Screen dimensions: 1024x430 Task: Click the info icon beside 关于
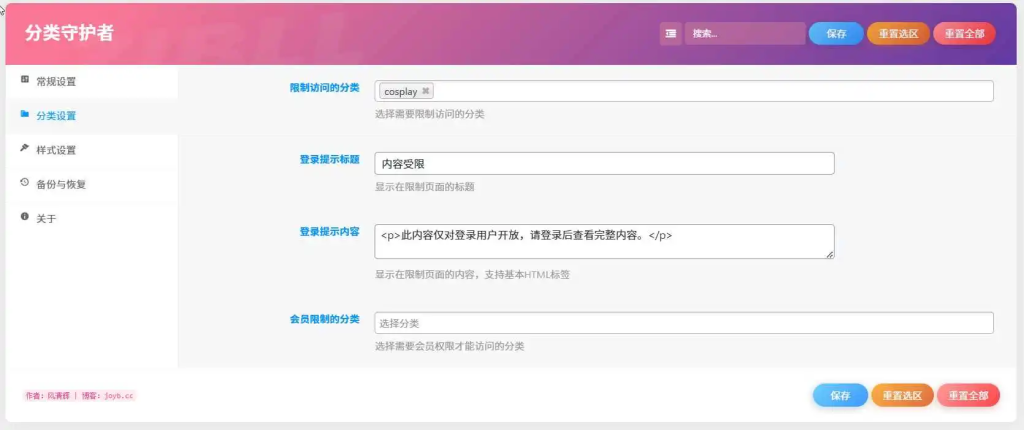click(x=25, y=216)
